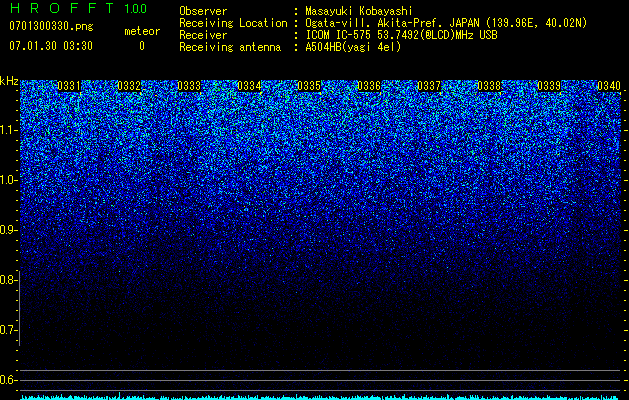Click the 0.8 kHz axis label
This screenshot has height=400, width=629.
[x=7, y=280]
